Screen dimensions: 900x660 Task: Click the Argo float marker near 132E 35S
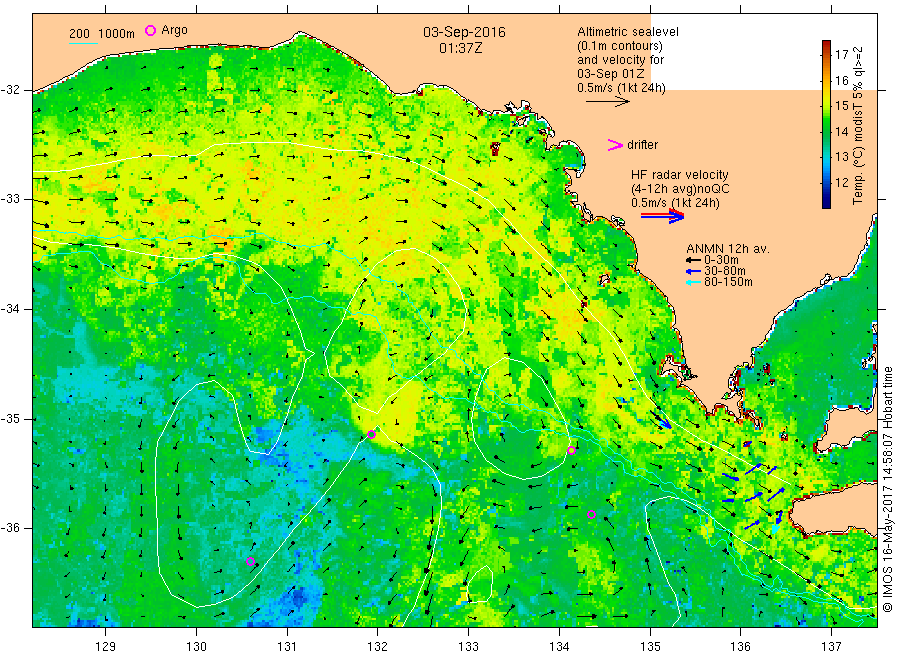pyautogui.click(x=371, y=434)
